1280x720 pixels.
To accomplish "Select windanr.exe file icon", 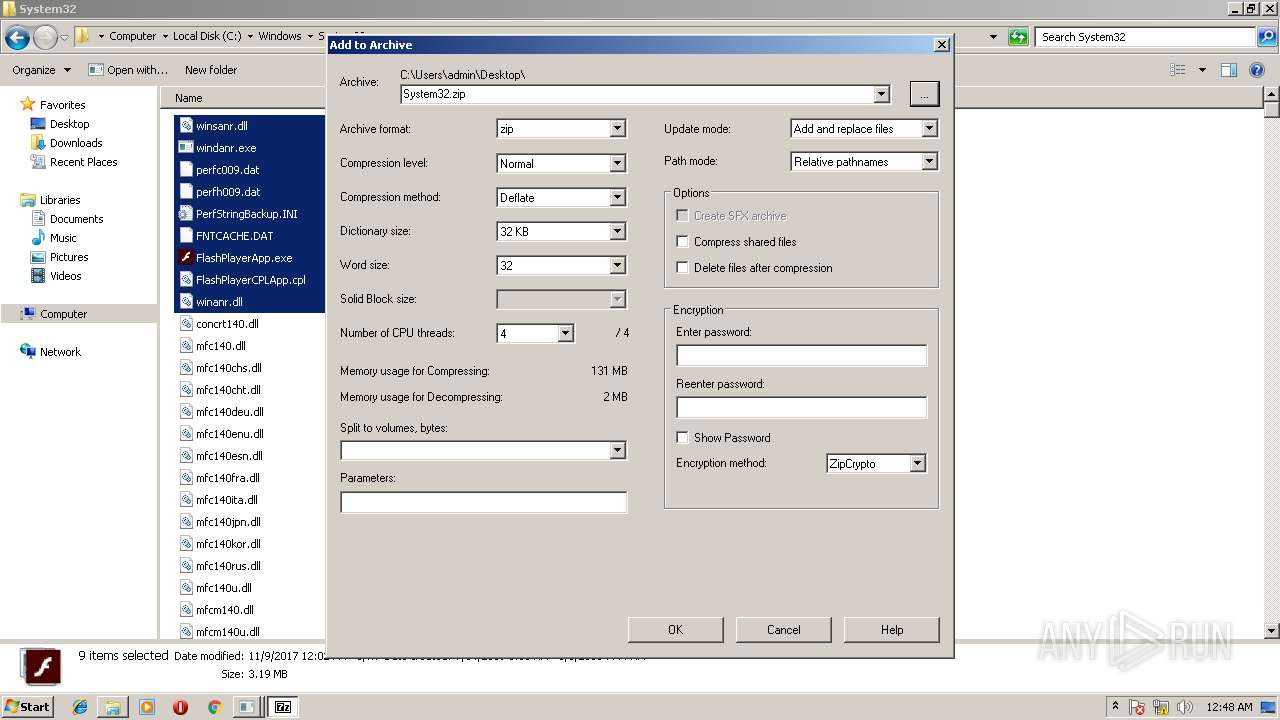I will click(x=186, y=148).
